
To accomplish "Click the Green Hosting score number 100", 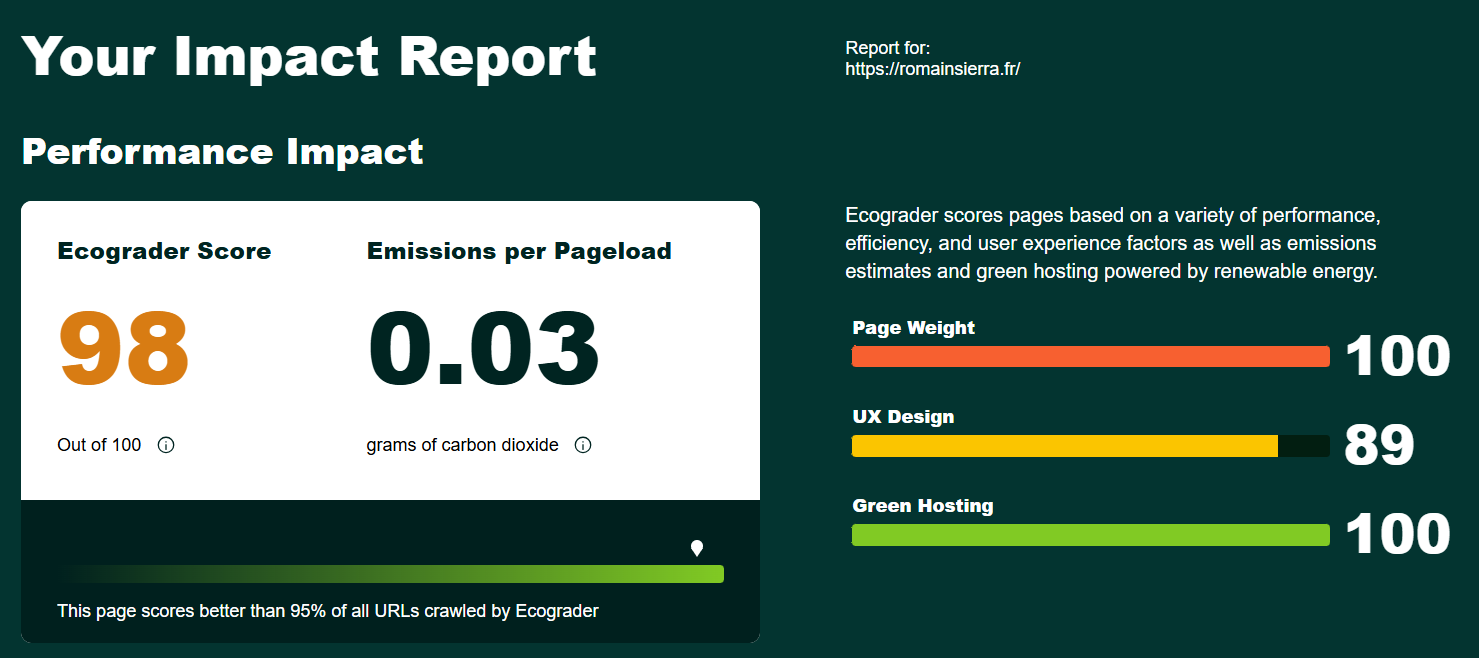I will [x=1397, y=535].
